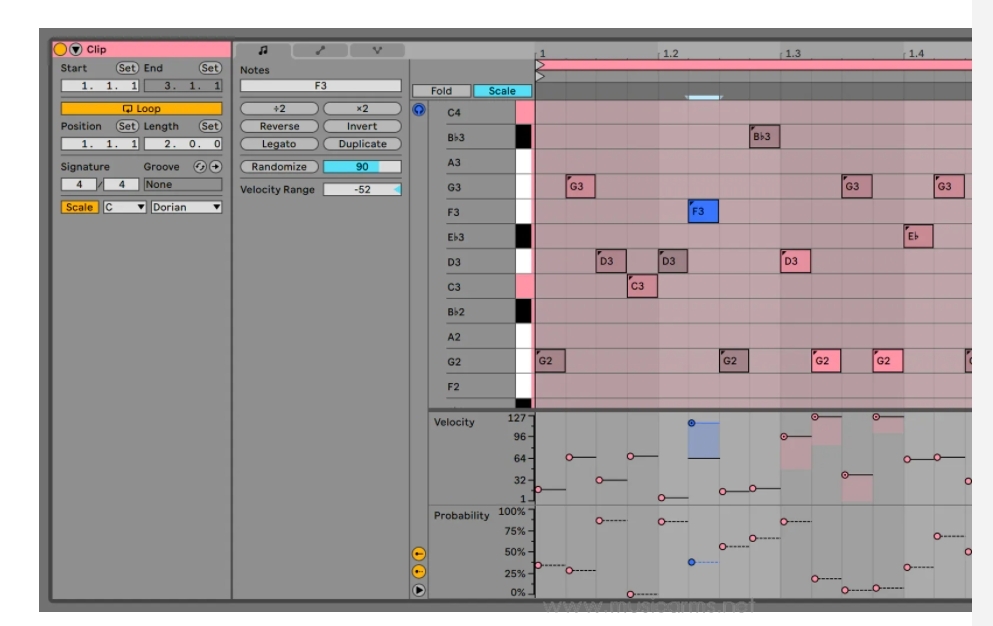Hide the velocity lane toggle icon
The height and width of the screenshot is (626, 993).
pyautogui.click(x=419, y=553)
